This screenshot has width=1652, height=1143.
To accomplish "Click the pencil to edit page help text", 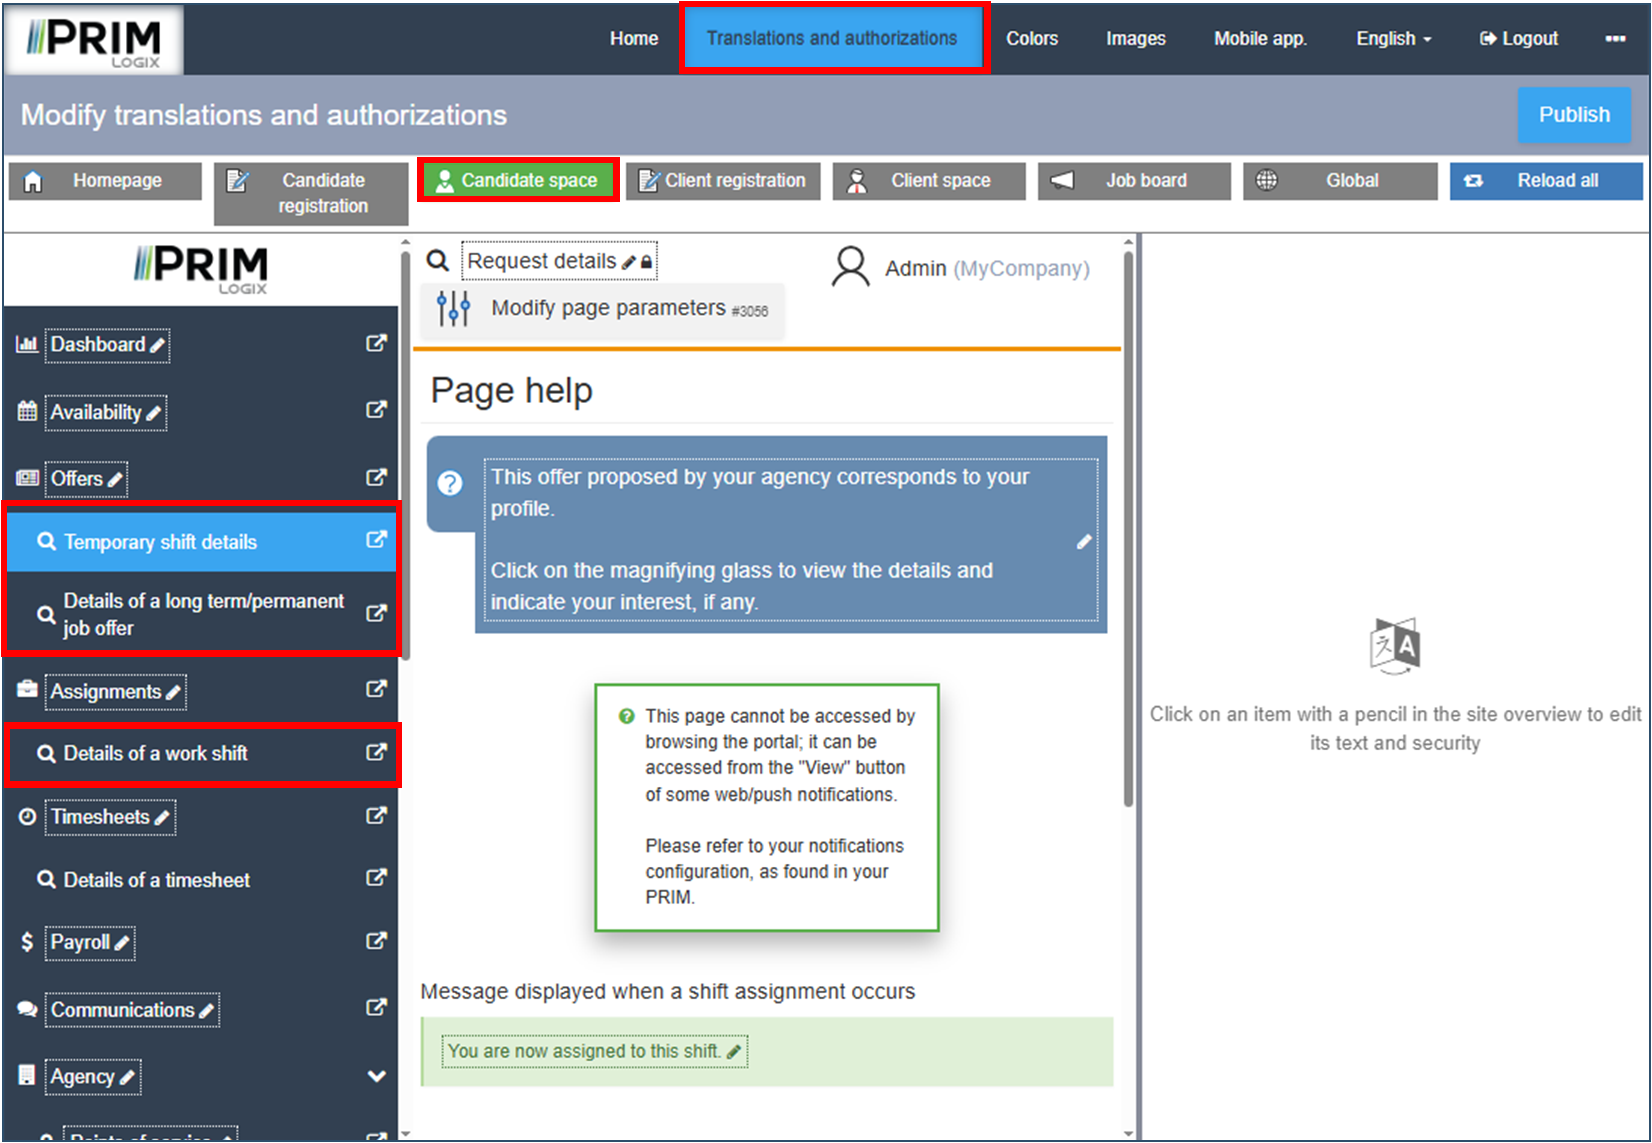I will coord(1084,542).
